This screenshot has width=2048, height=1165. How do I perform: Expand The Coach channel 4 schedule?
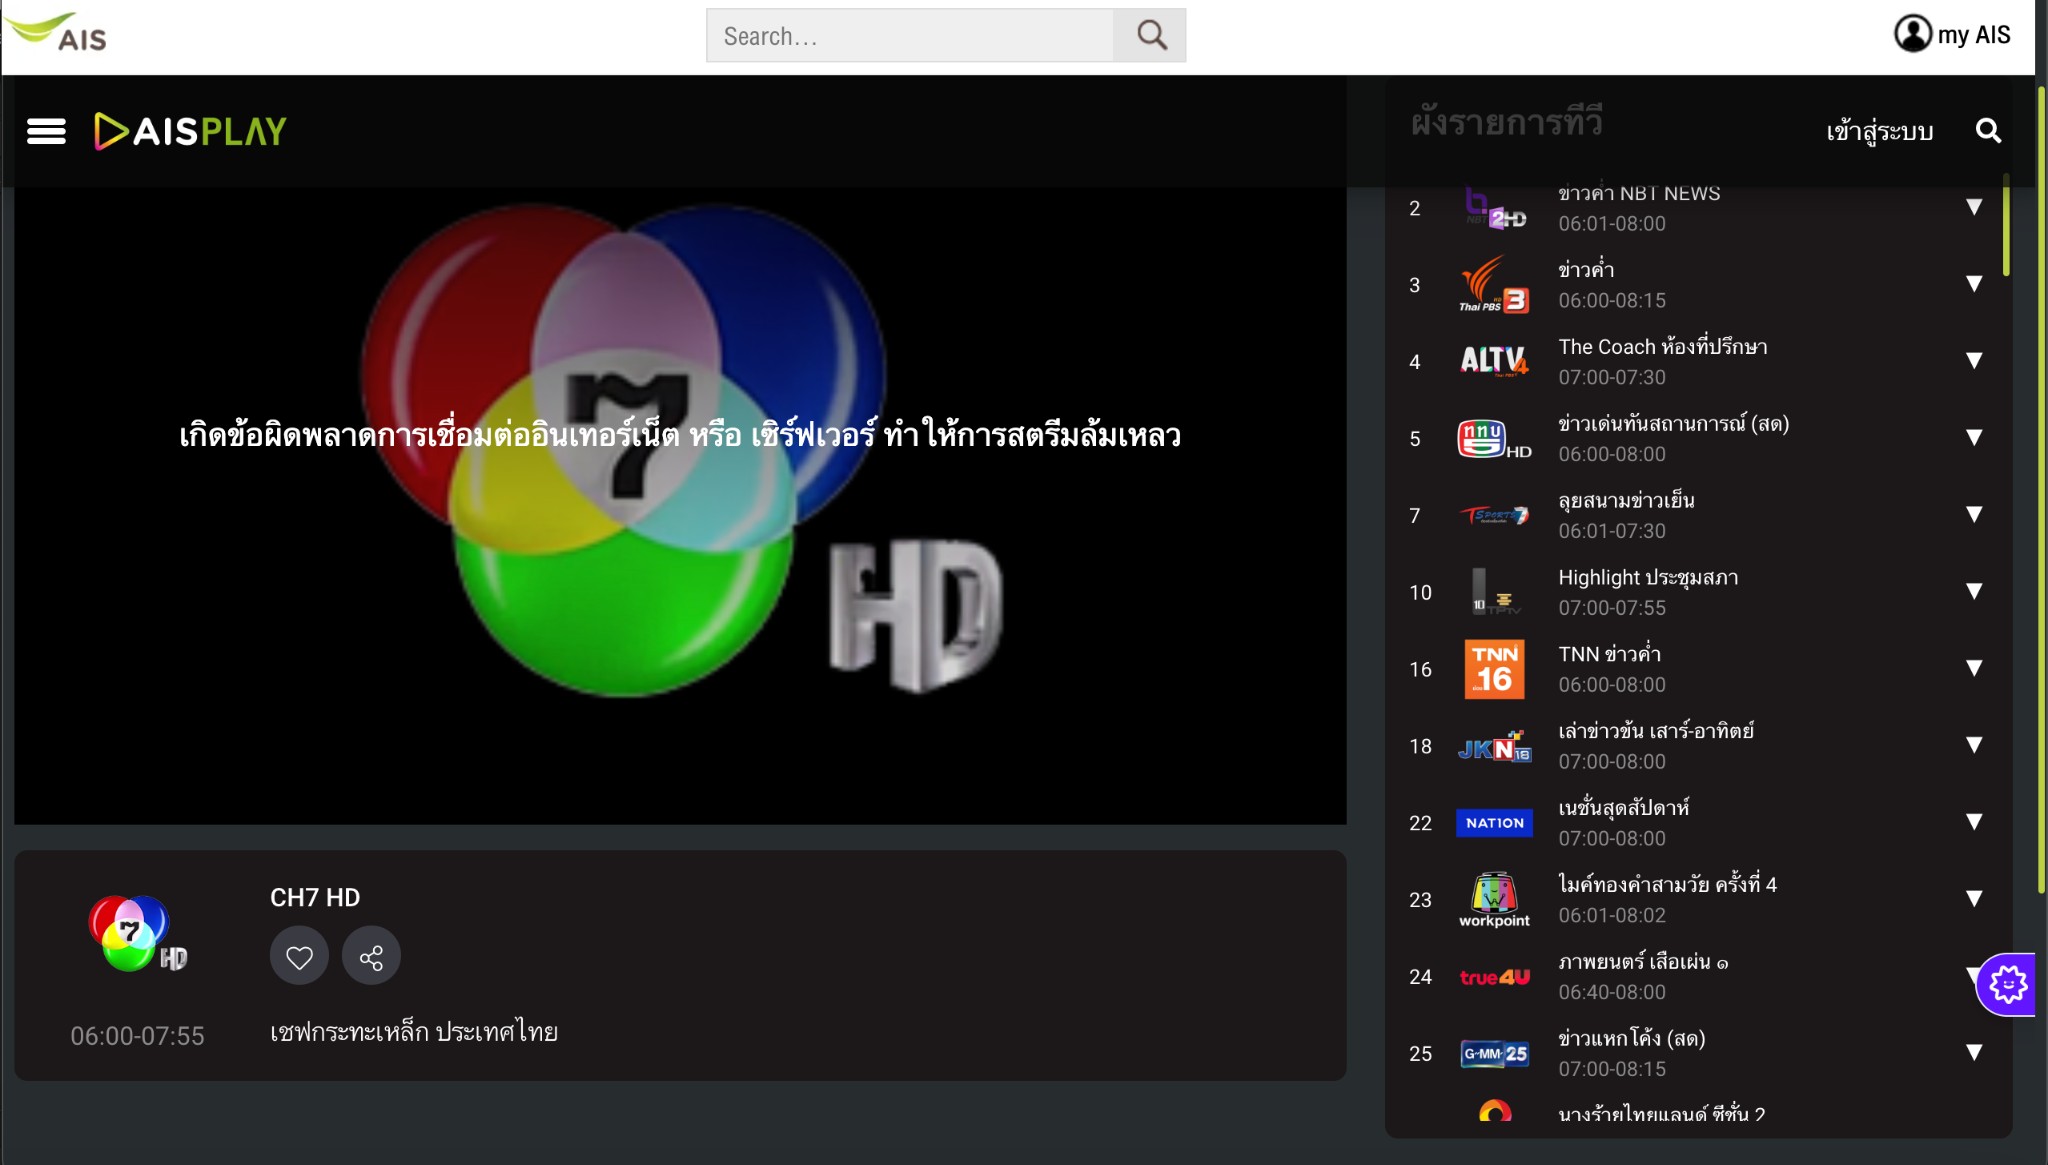(1974, 361)
